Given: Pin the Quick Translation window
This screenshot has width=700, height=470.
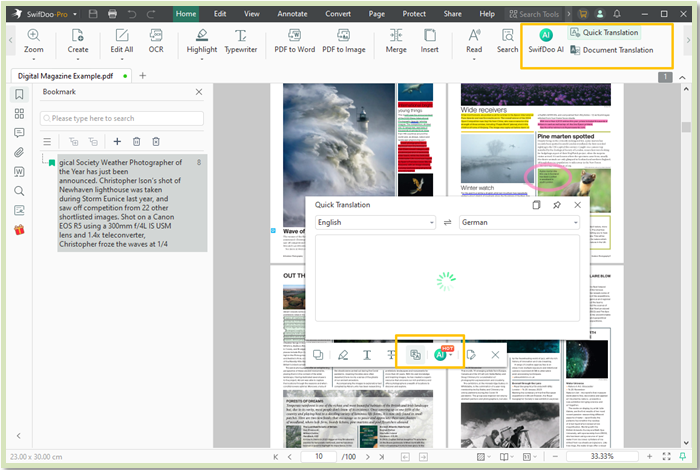Looking at the screenshot, I should click(x=555, y=205).
